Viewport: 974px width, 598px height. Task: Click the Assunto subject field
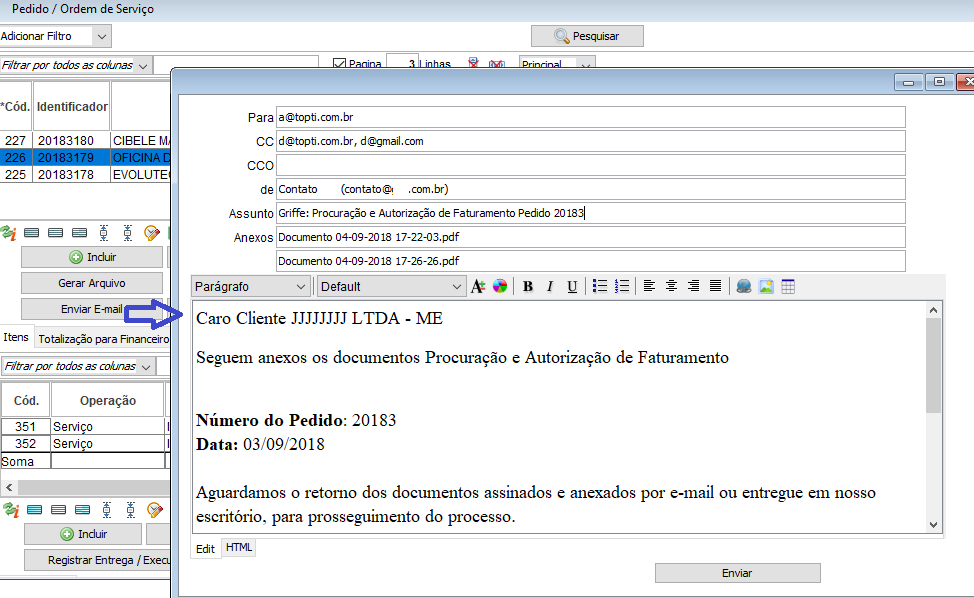click(x=591, y=213)
